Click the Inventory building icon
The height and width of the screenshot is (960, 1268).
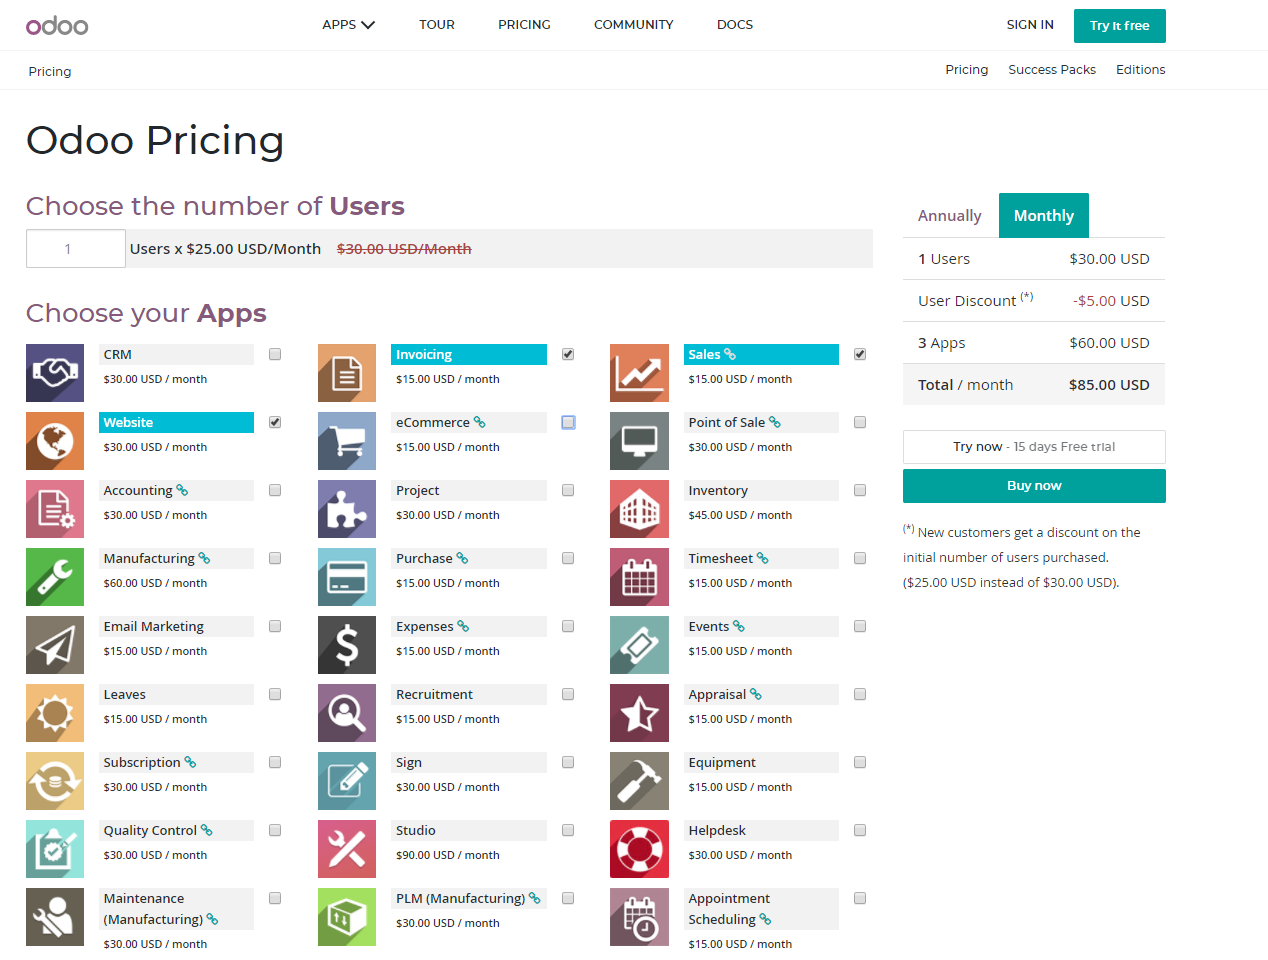click(x=639, y=509)
